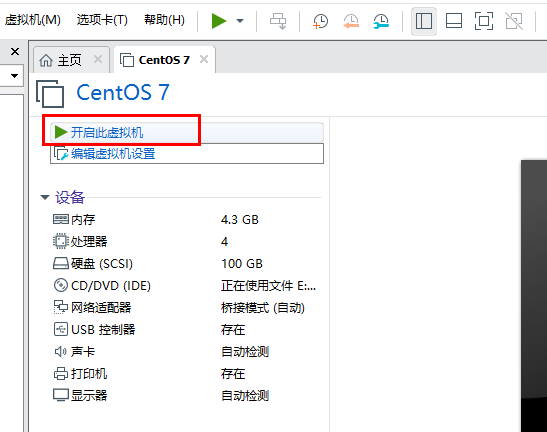
Task: Select the 显示器 label
Action: coord(89,395)
